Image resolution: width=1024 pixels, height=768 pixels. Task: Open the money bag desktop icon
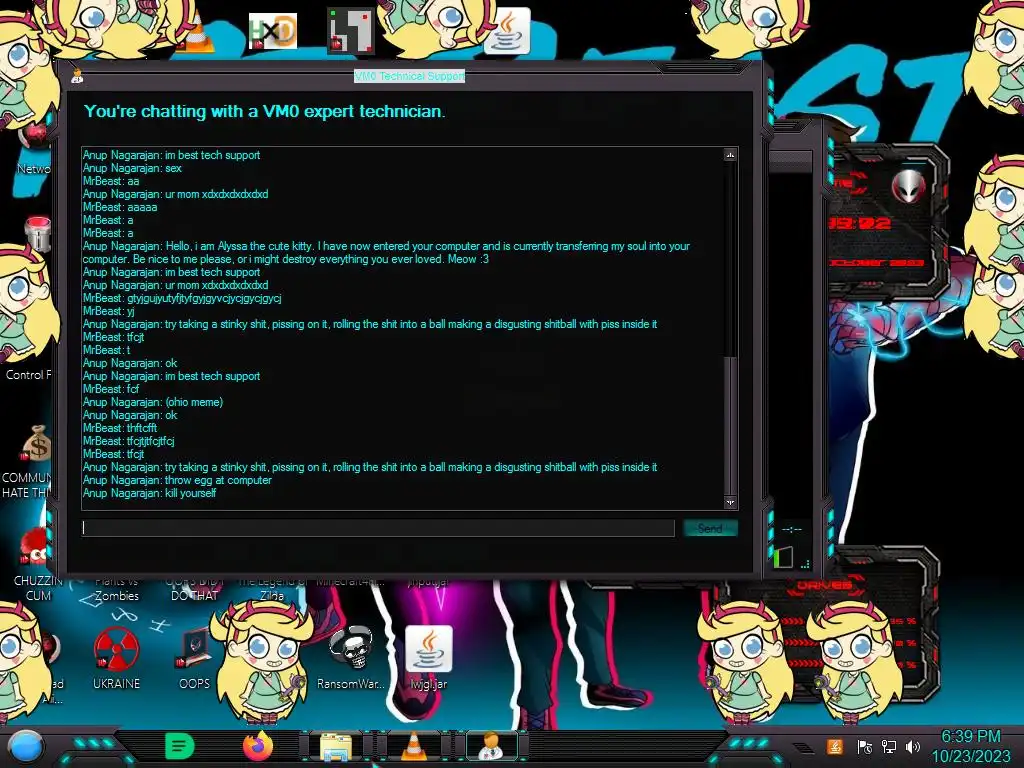37,443
